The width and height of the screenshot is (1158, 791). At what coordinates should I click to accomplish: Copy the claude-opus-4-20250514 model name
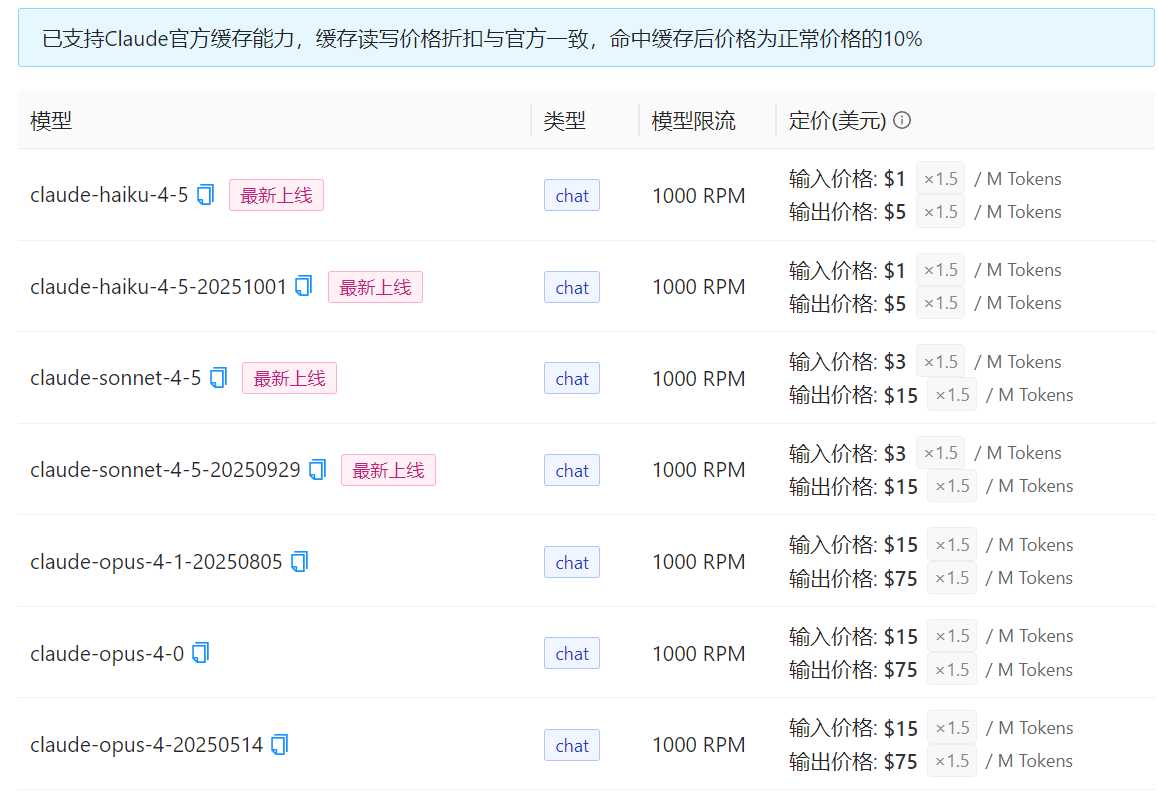279,745
